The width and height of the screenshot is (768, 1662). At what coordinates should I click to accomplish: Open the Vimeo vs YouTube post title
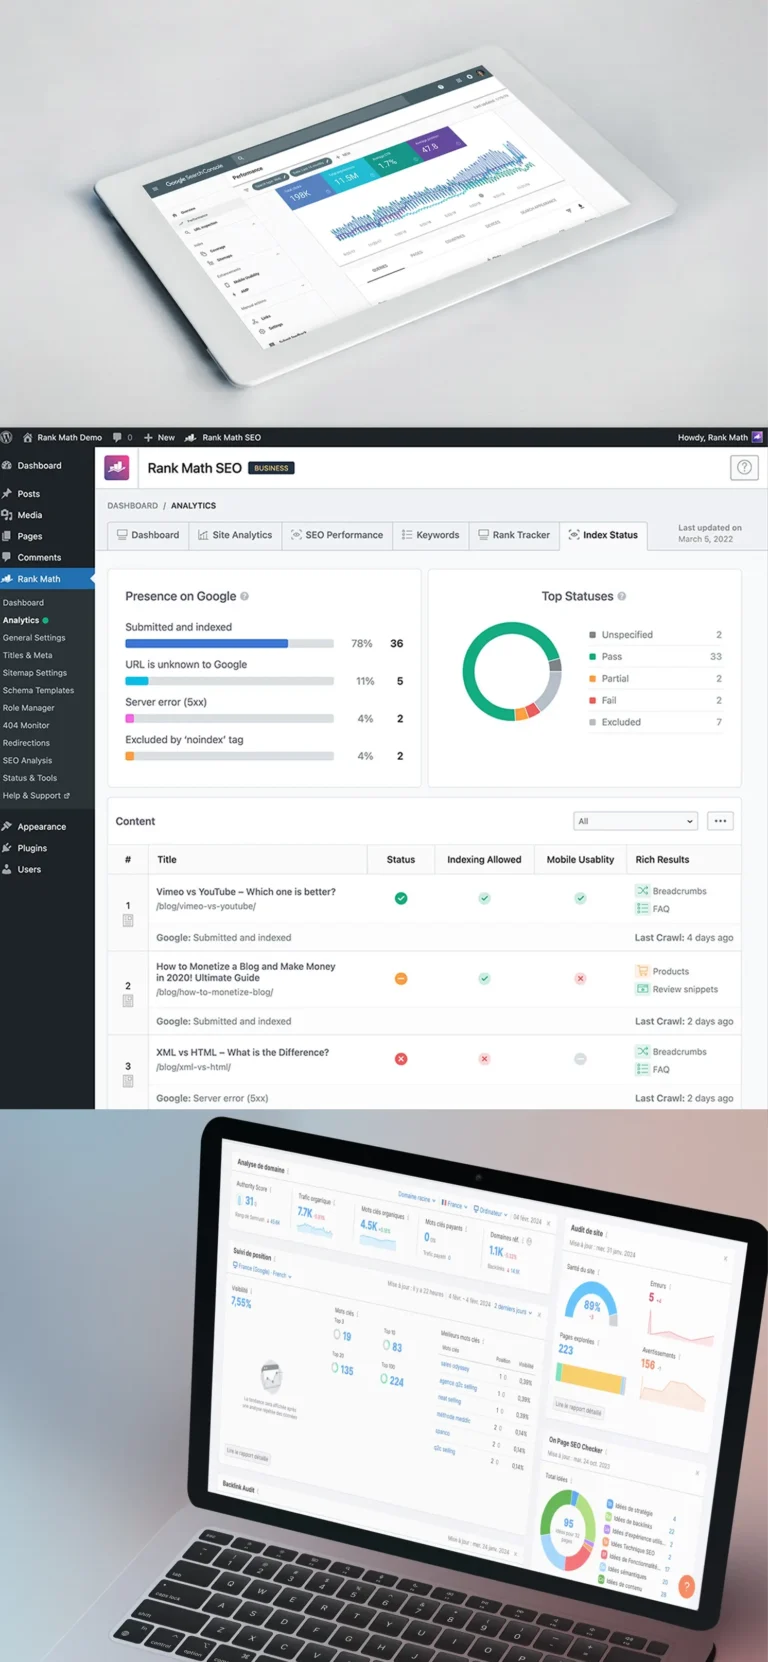click(246, 892)
